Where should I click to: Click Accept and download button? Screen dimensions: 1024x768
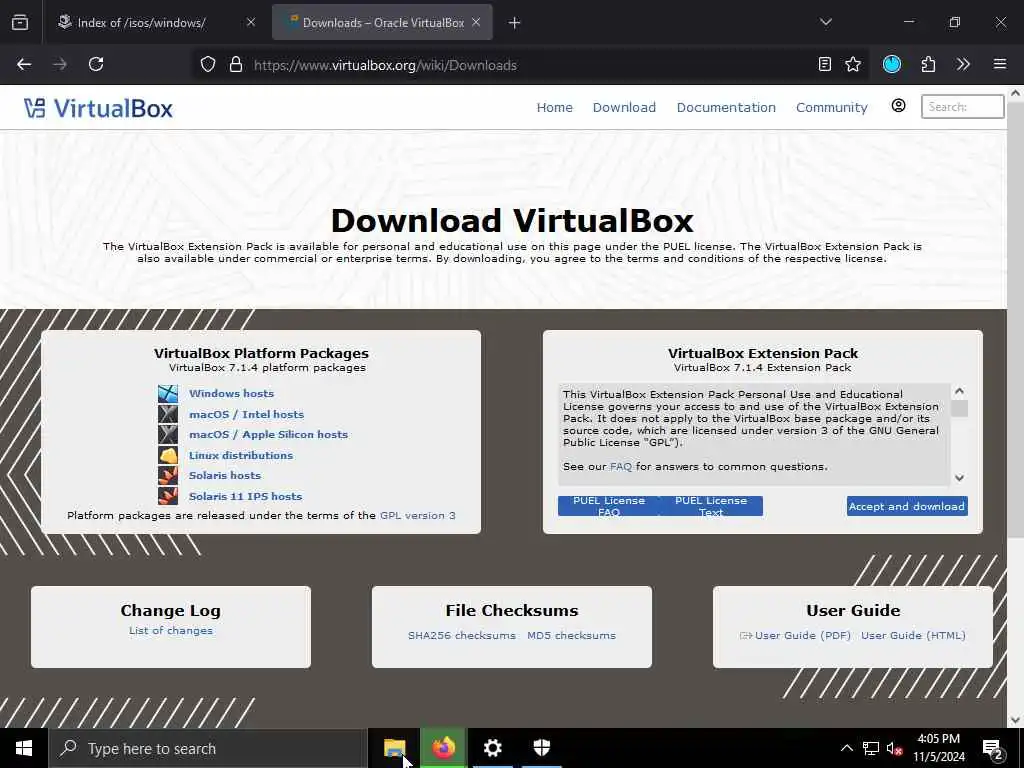coord(907,506)
